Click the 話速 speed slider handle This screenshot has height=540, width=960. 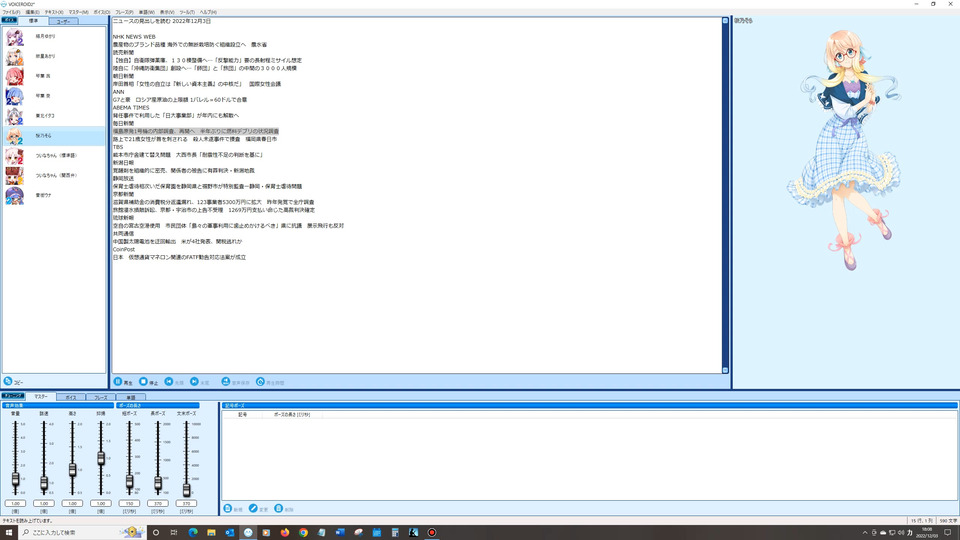click(43, 483)
